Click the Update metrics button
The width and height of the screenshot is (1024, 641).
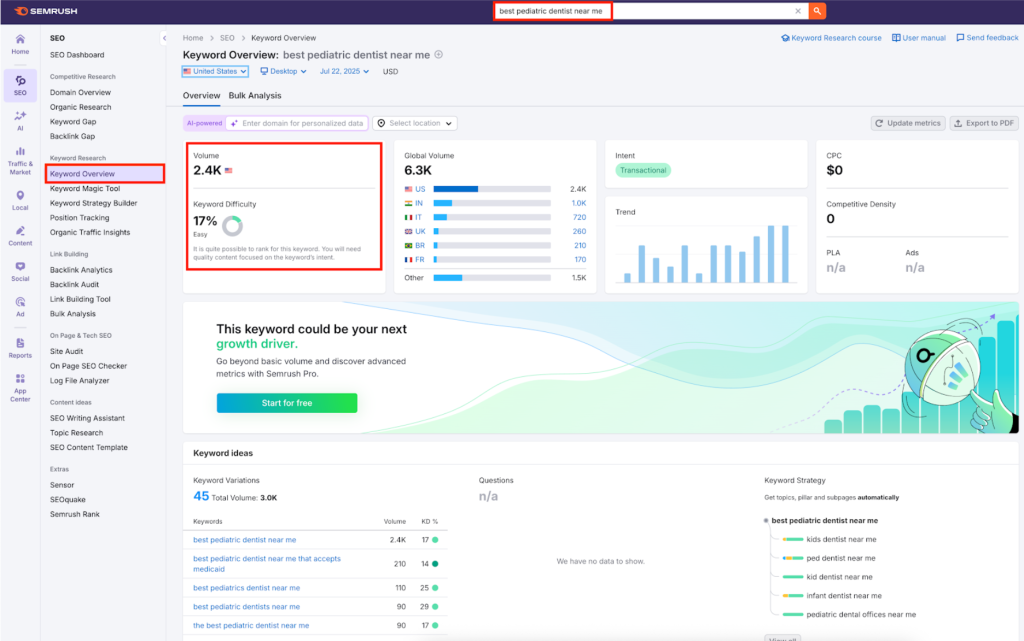[x=908, y=123]
